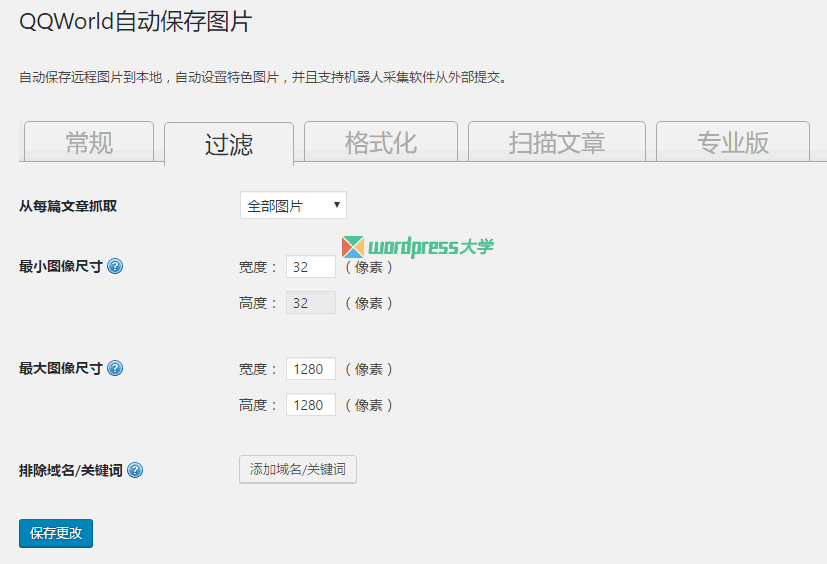Image resolution: width=827 pixels, height=564 pixels.
Task: Go to the 扫描文章 tab
Action: [x=557, y=142]
